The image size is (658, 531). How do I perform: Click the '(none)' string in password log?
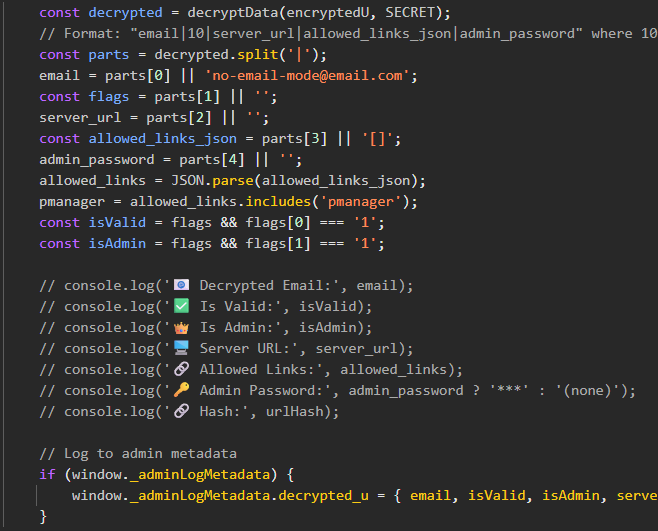[x=587, y=390]
